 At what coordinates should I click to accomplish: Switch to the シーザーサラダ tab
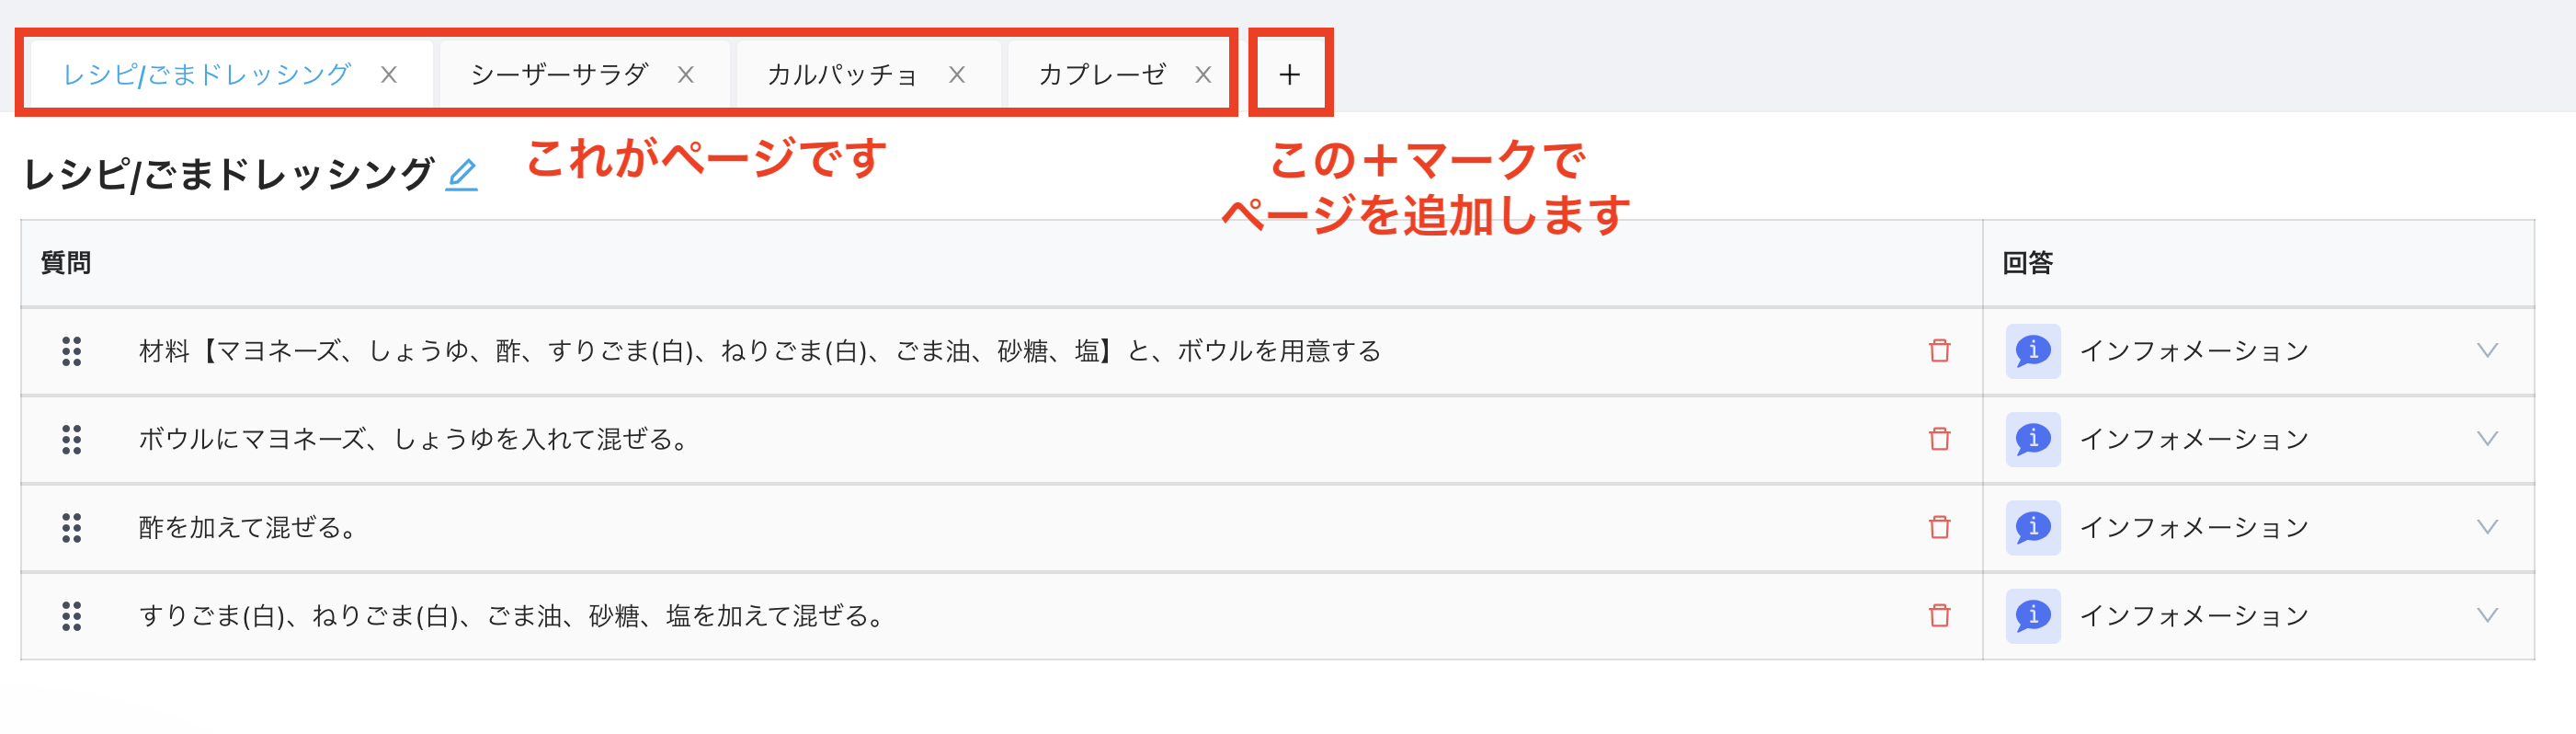click(559, 75)
